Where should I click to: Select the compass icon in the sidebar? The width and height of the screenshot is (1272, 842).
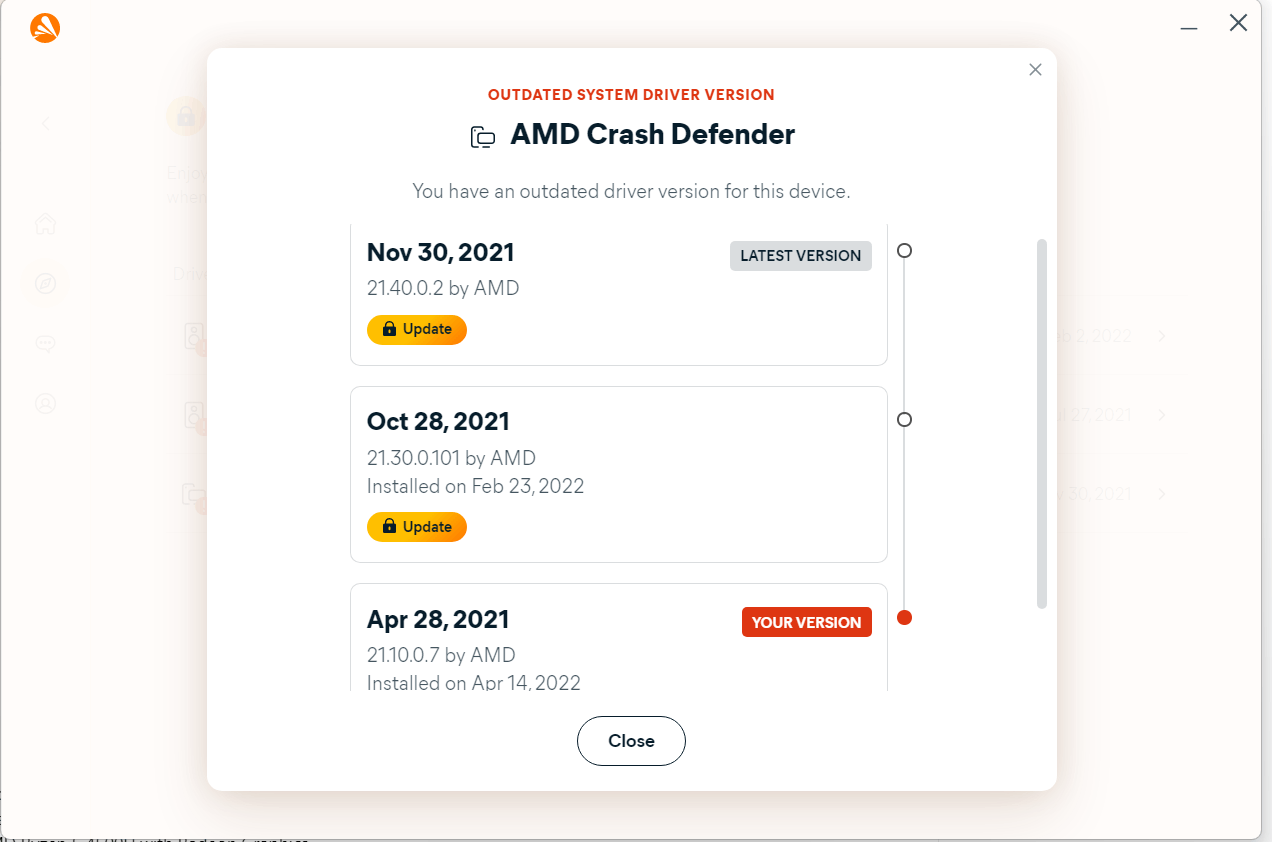45,284
